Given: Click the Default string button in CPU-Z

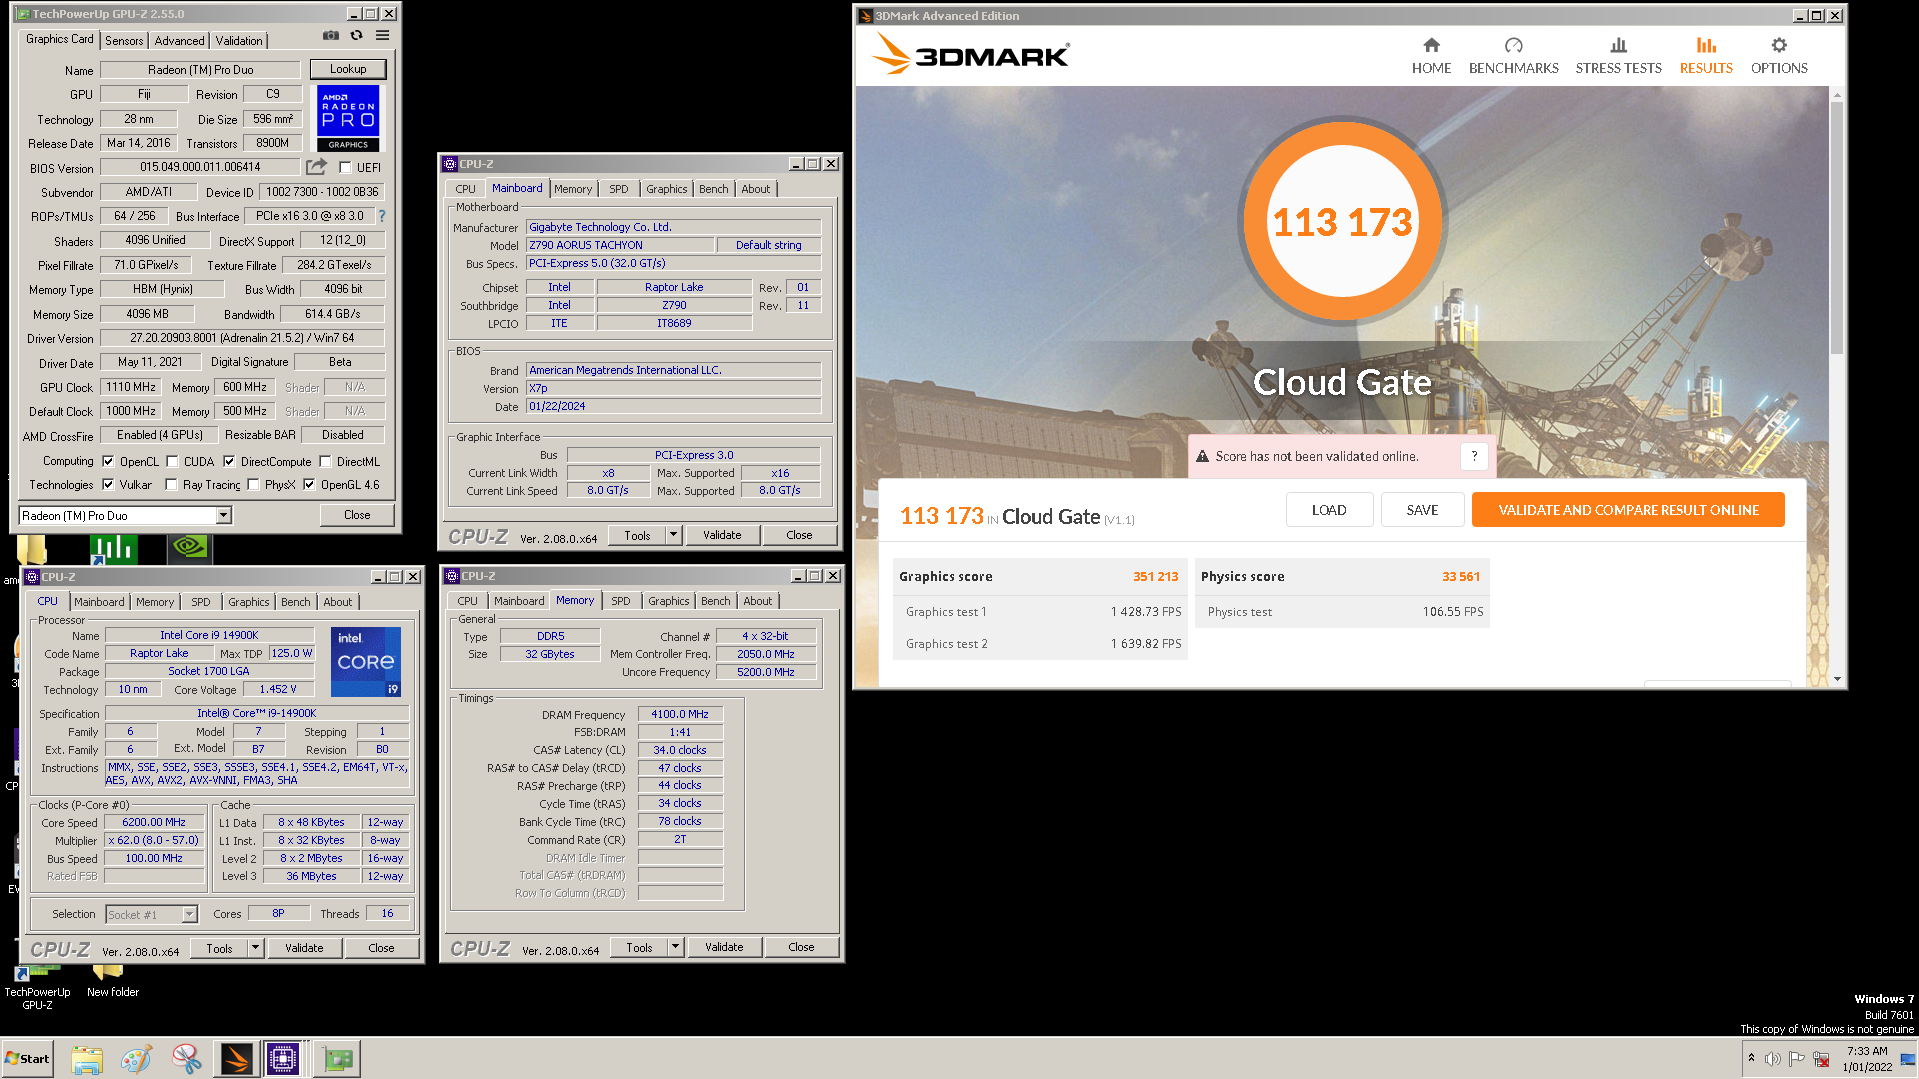Looking at the screenshot, I should tap(769, 245).
